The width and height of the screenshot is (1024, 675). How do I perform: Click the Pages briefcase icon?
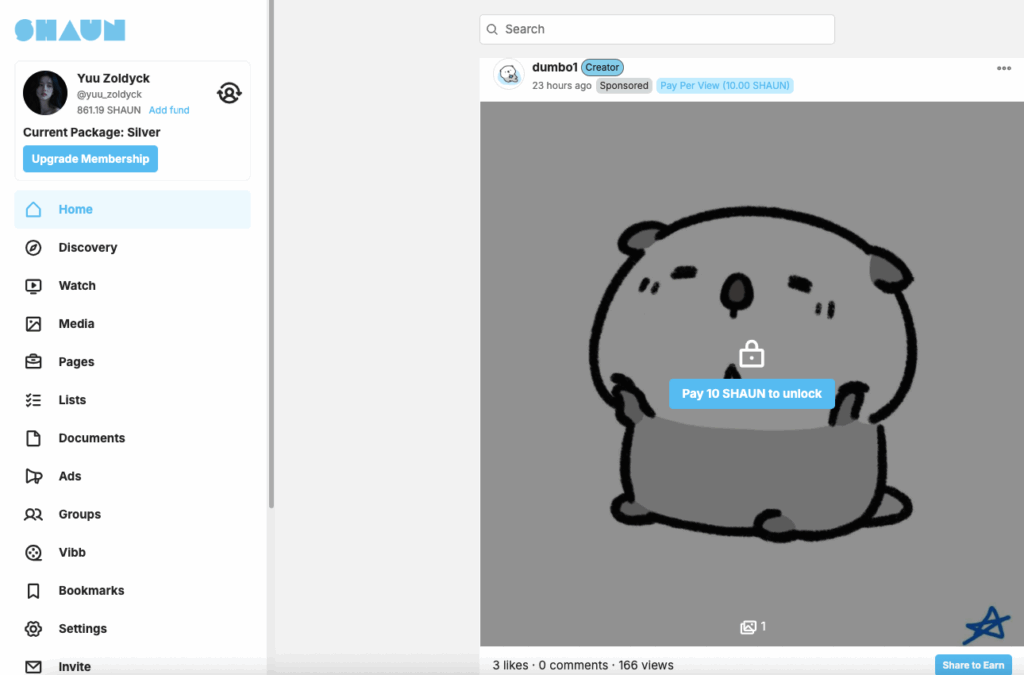click(x=33, y=362)
